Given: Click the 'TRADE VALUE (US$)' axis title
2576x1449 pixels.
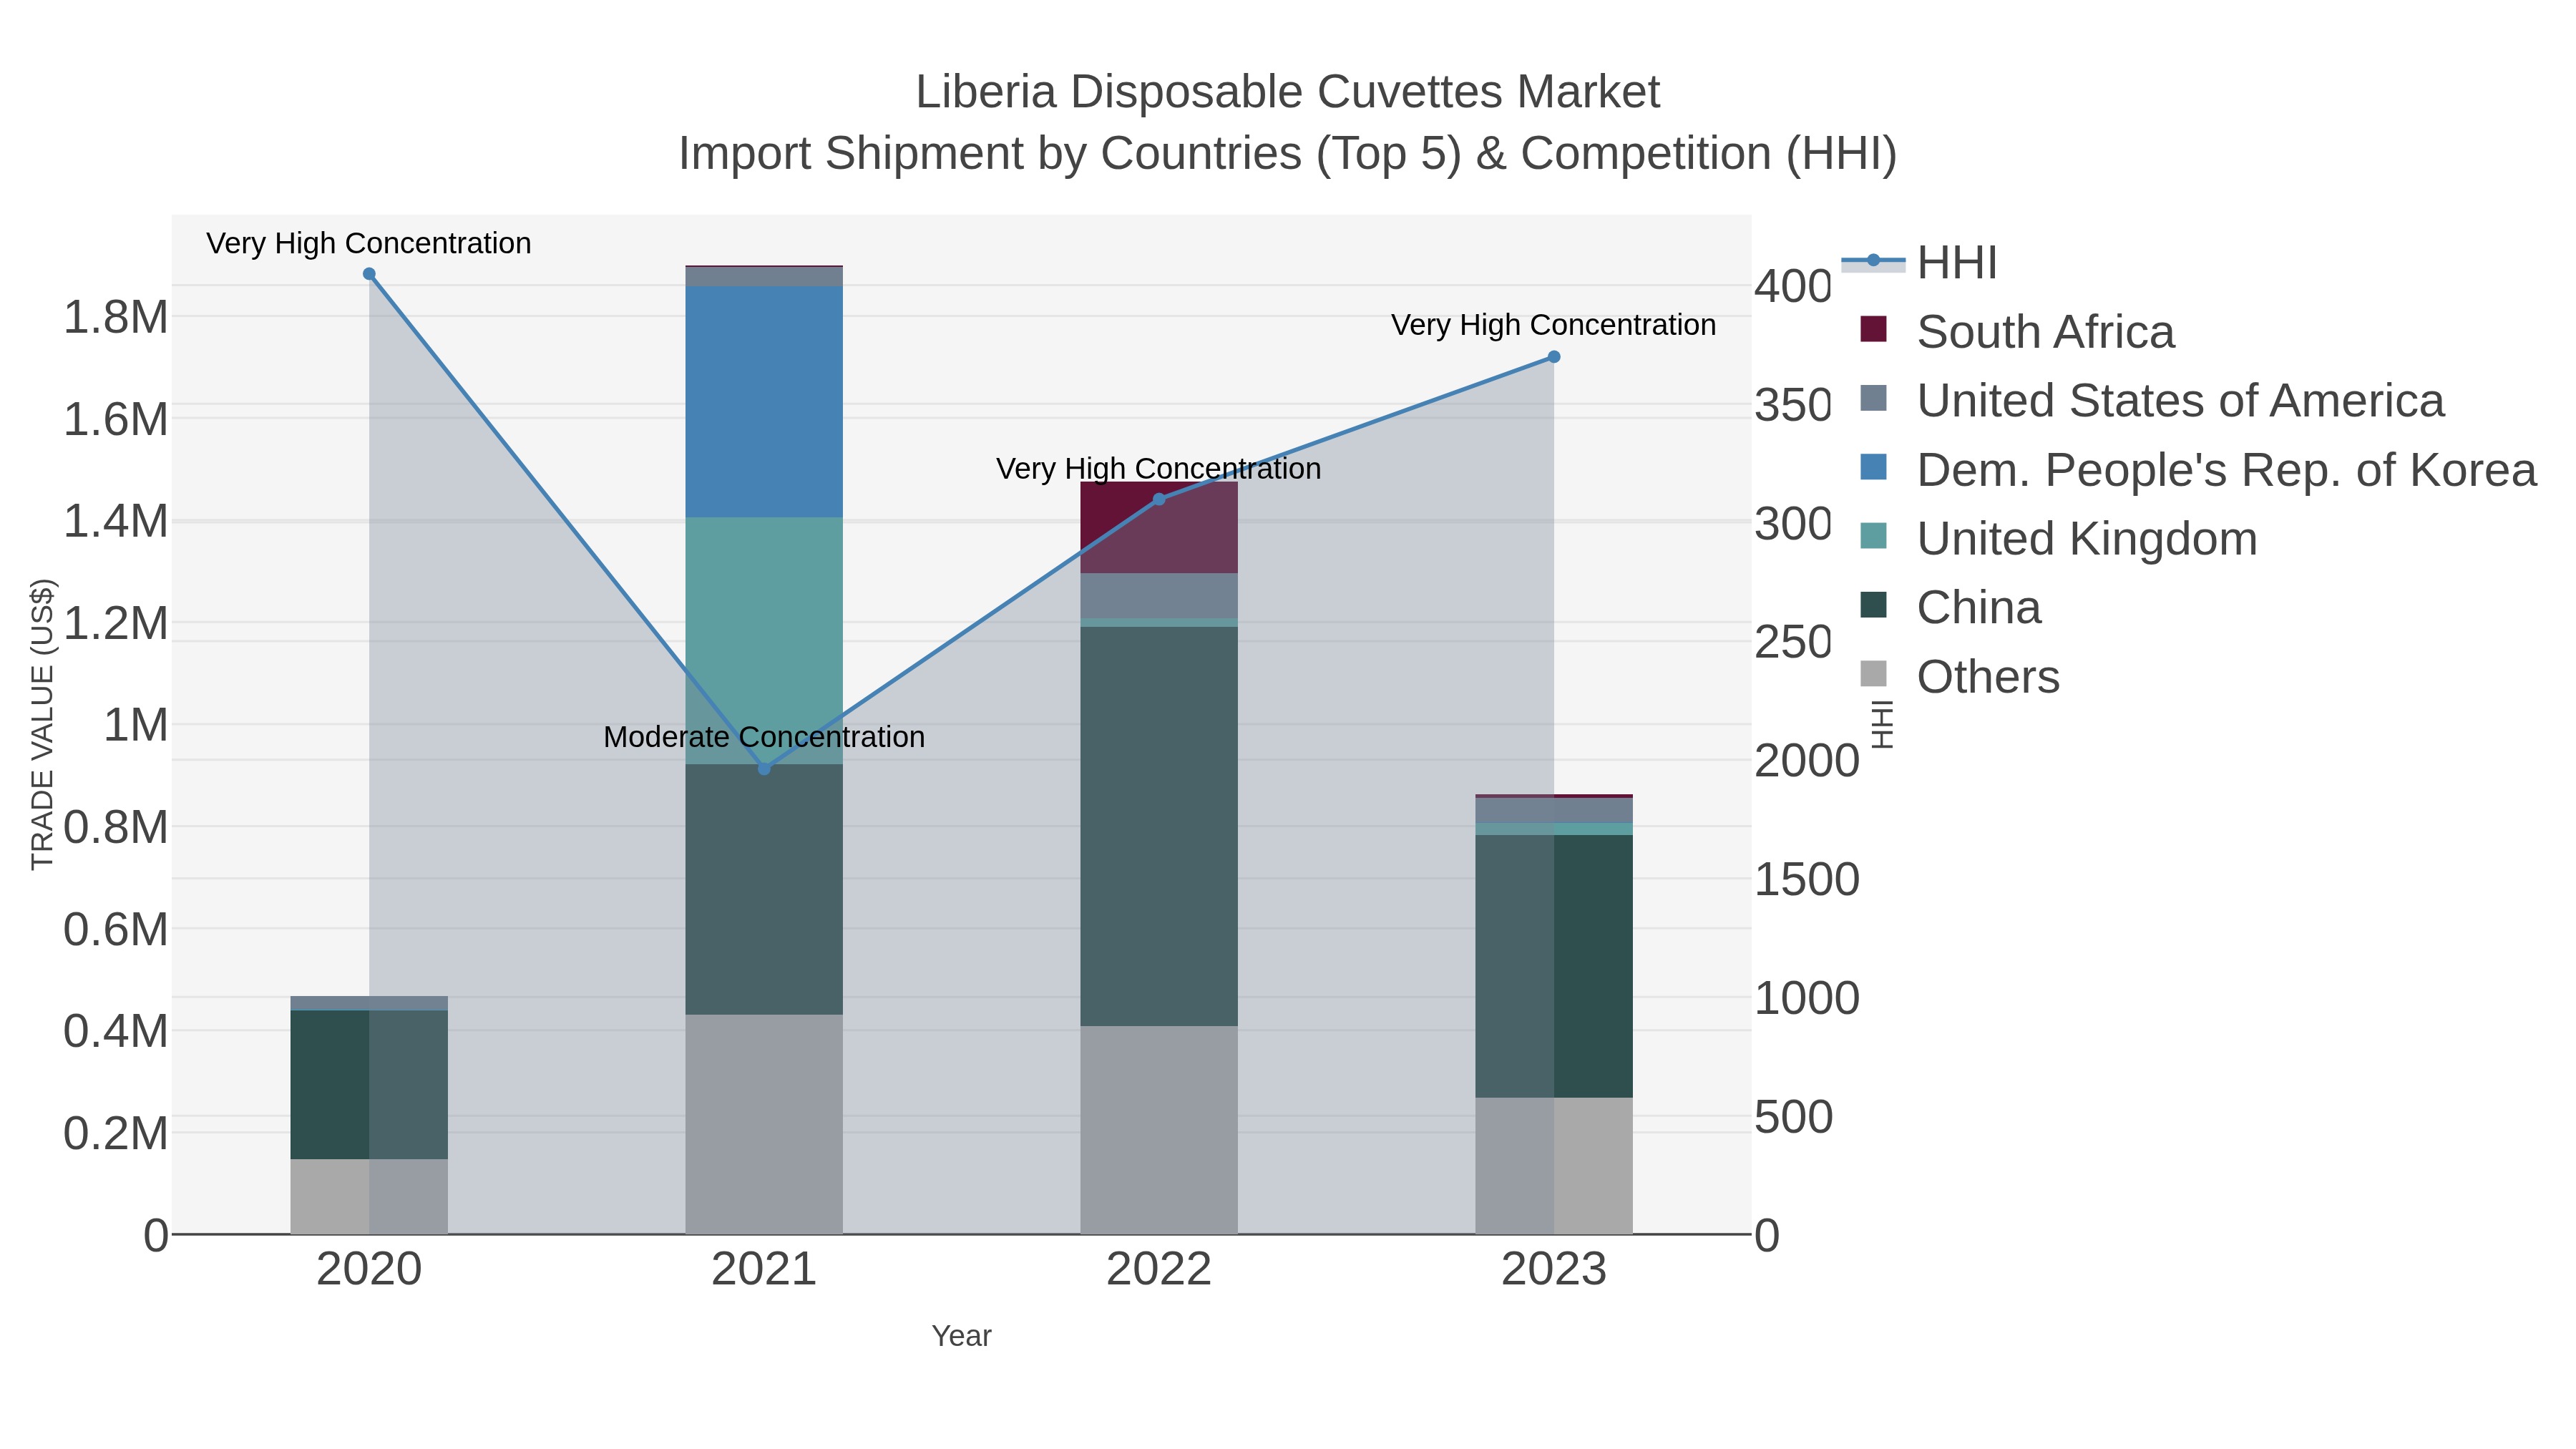Looking at the screenshot, I should [42, 724].
